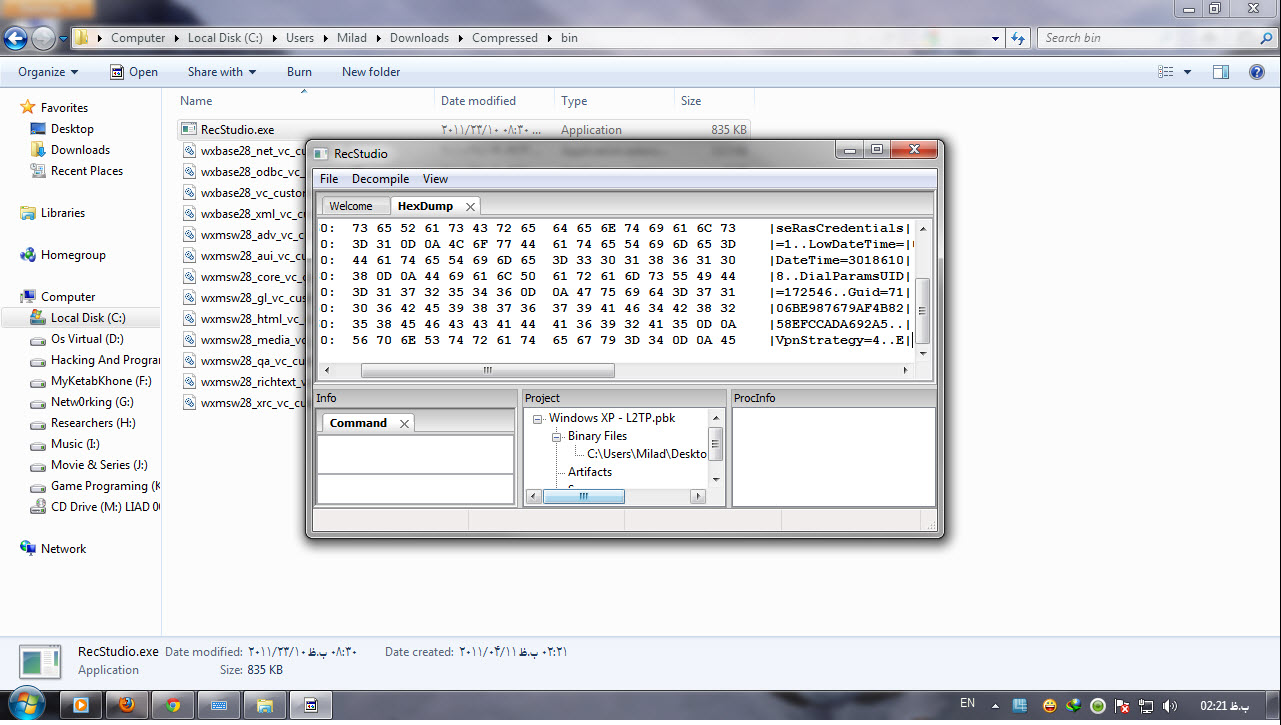
Task: Close the Command tab
Action: click(x=405, y=424)
